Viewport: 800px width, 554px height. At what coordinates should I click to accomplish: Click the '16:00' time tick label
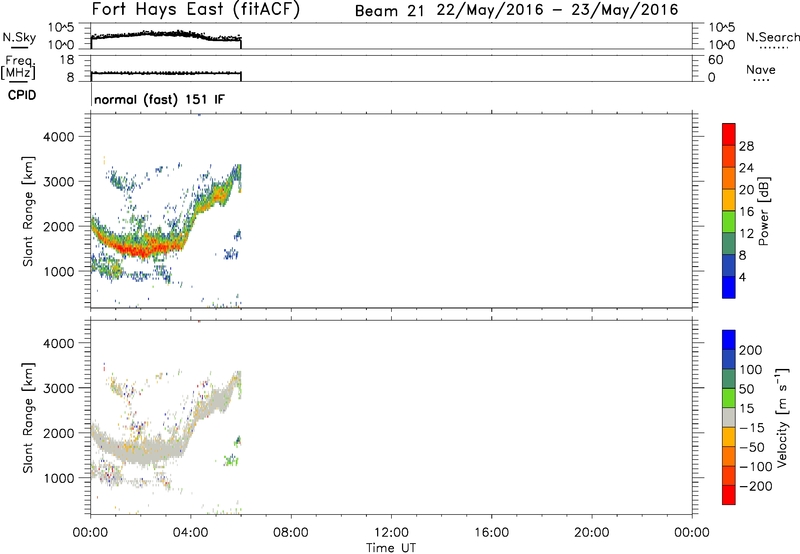tap(491, 533)
